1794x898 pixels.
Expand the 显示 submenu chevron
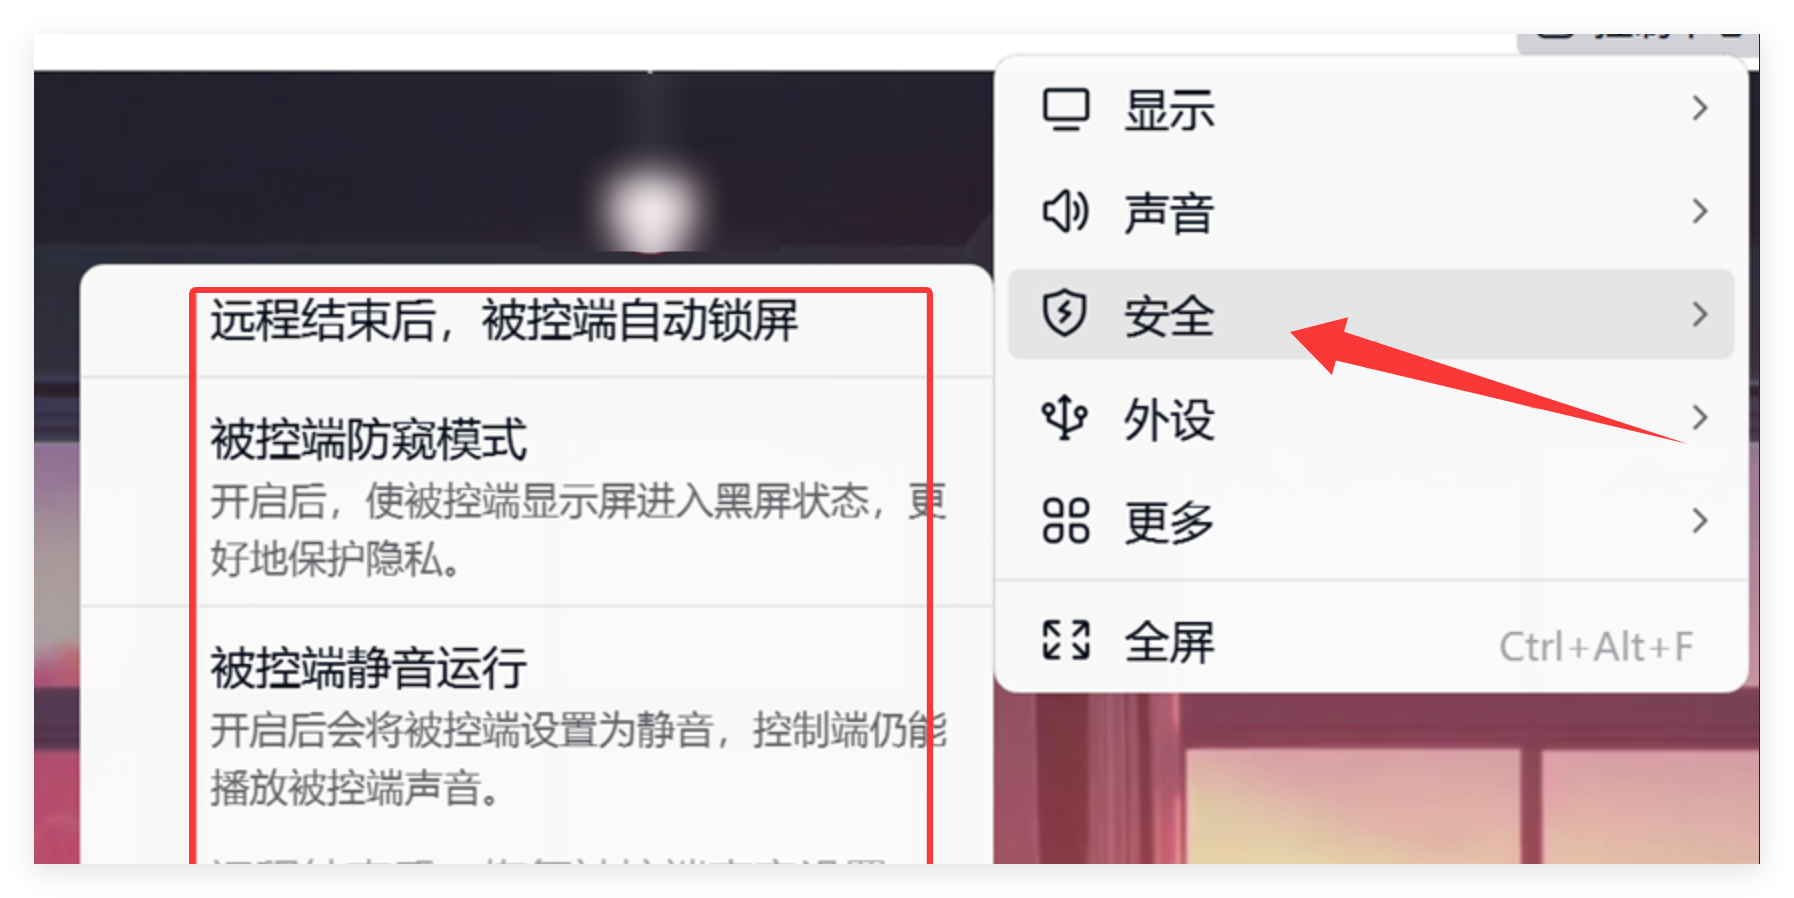click(1699, 108)
